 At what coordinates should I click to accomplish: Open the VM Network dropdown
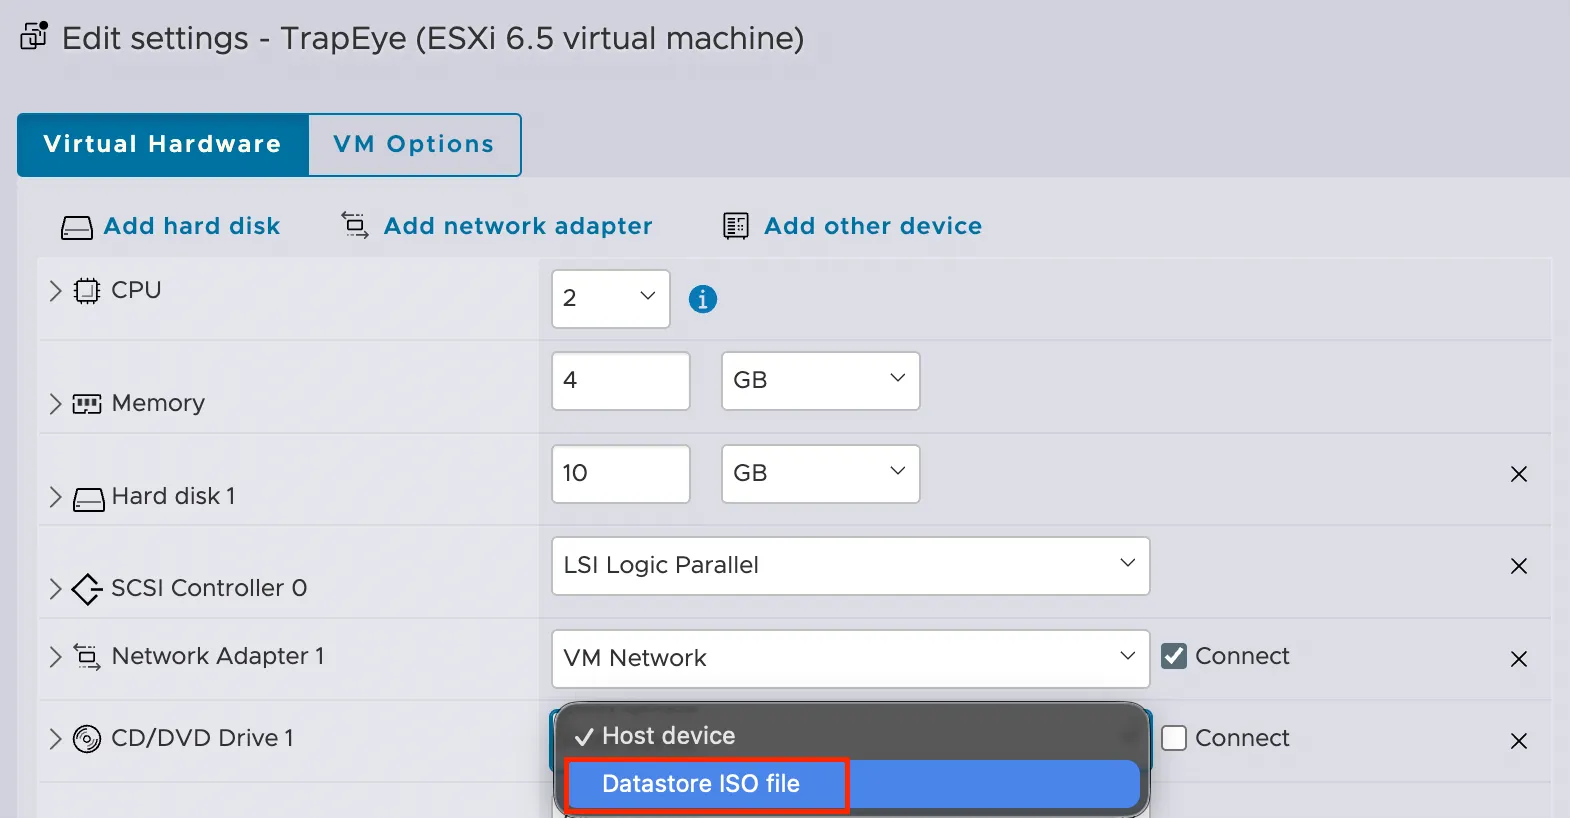(851, 659)
